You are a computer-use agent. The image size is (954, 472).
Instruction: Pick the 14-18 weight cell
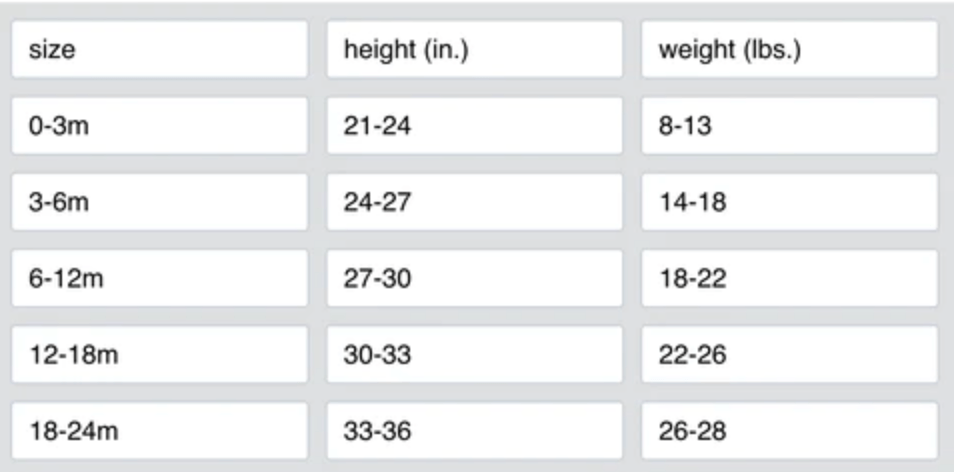pos(789,202)
